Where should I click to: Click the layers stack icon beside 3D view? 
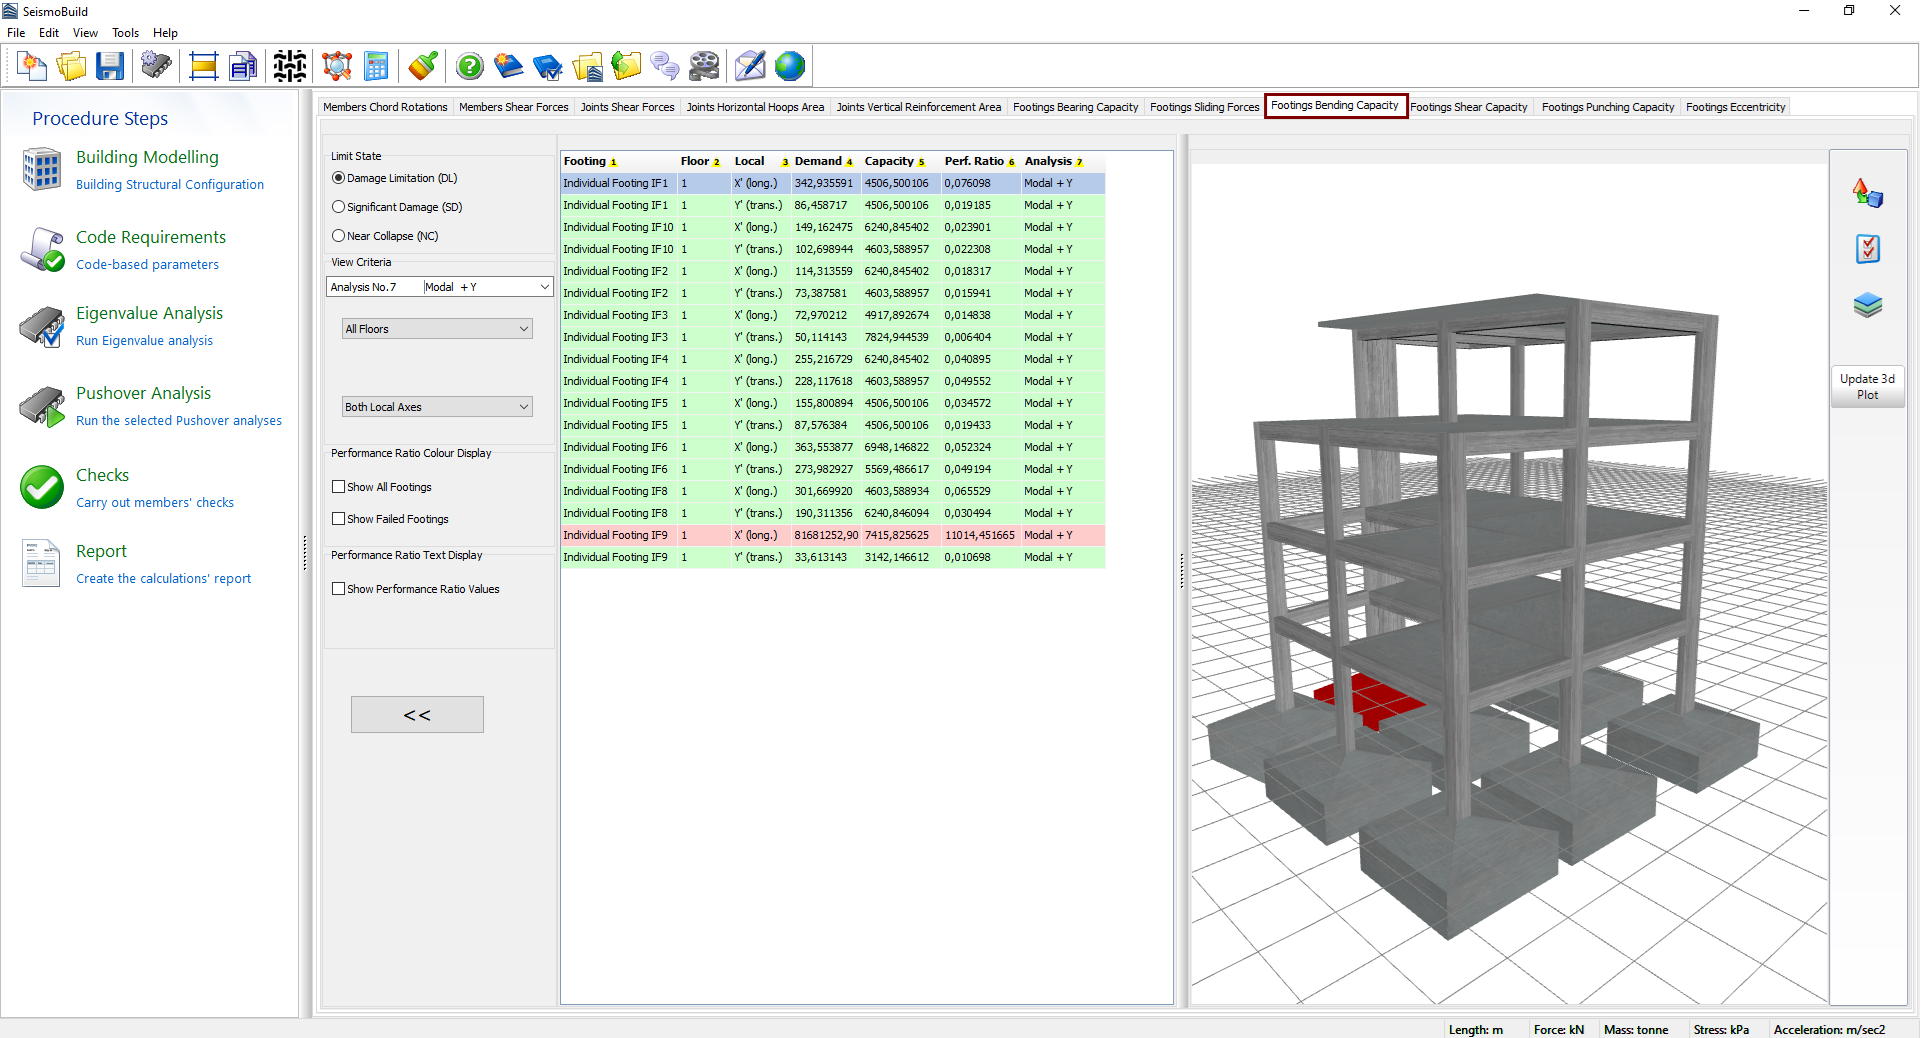(x=1867, y=305)
